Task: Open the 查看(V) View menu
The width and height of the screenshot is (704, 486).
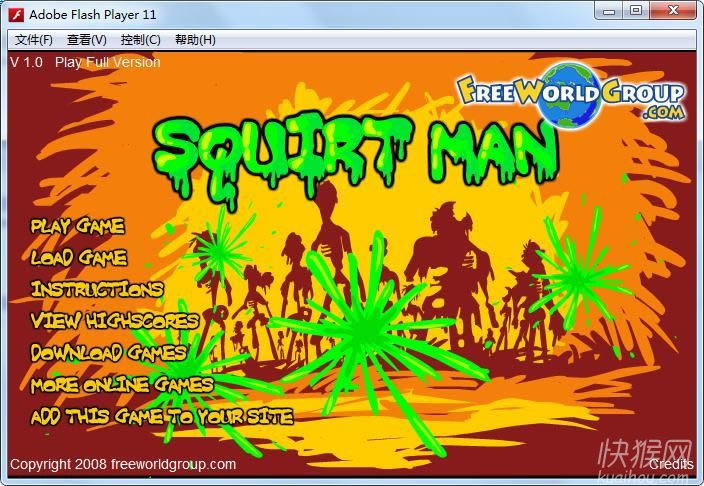Action: (87, 40)
